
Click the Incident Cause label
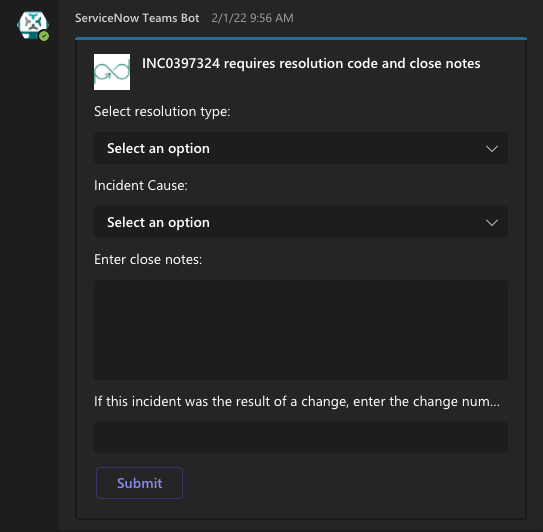click(x=141, y=185)
